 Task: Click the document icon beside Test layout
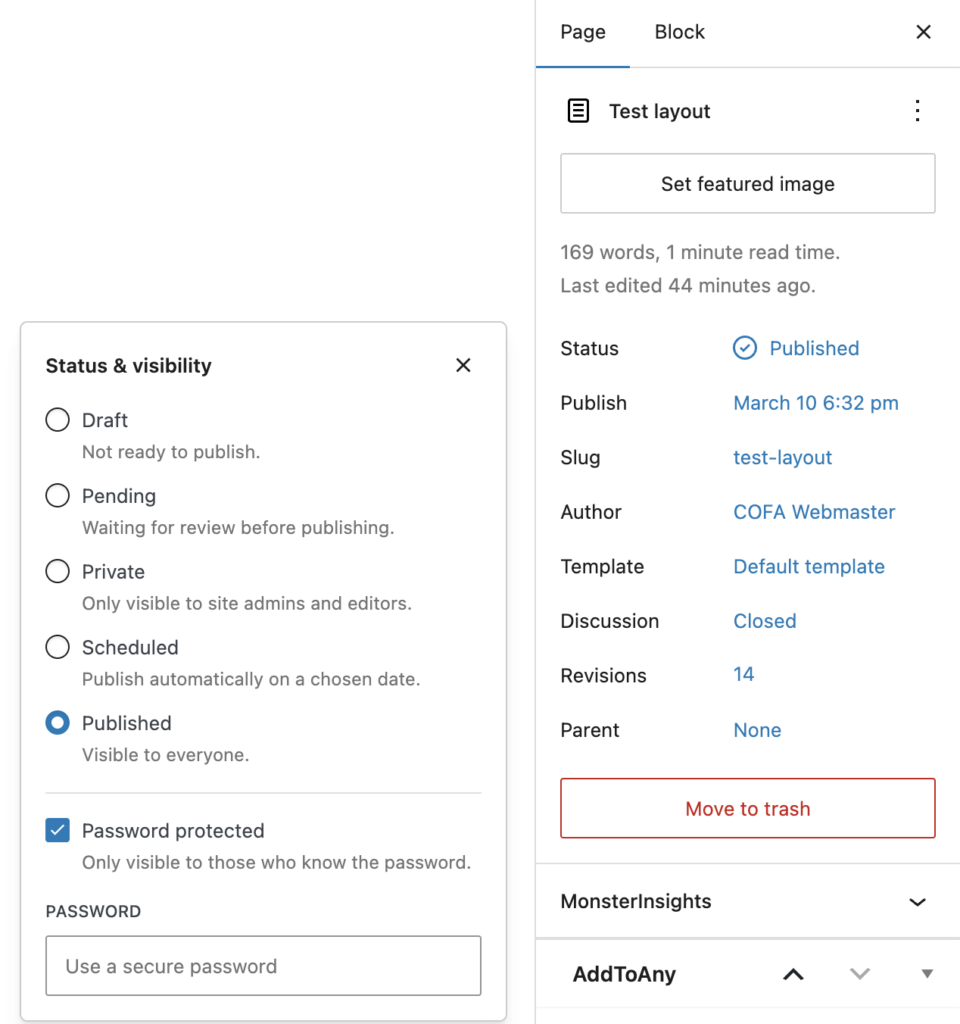[578, 111]
